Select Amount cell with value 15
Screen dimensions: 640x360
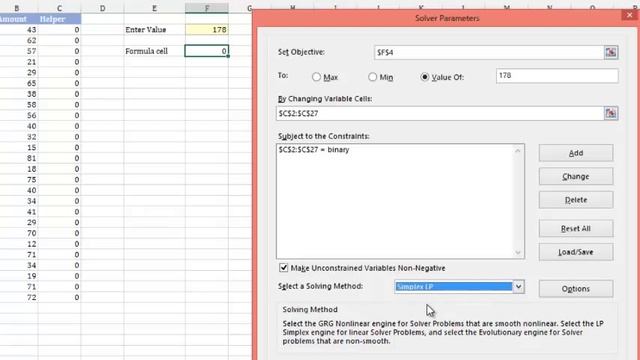[x=19, y=147]
